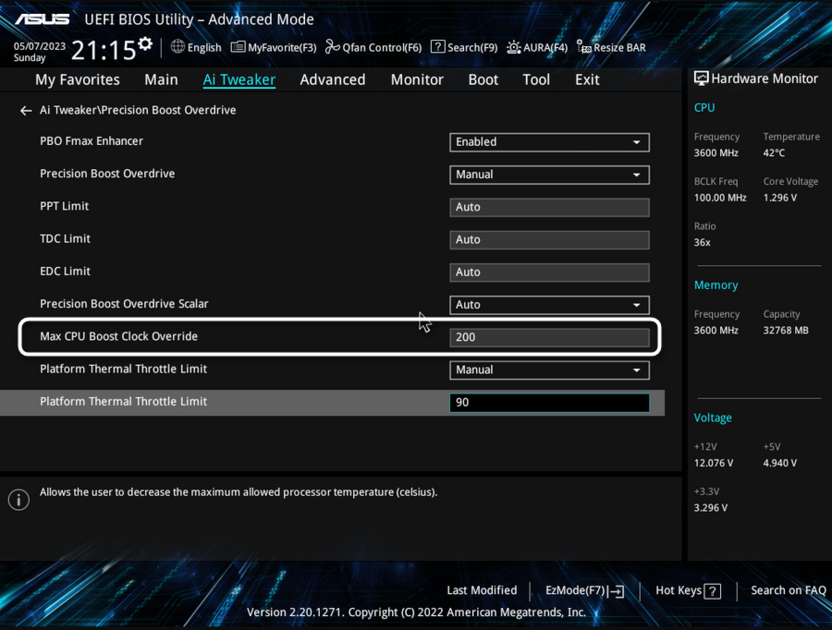This screenshot has width=832, height=630.
Task: Open MyFavorite(F3) shortcuts
Action: tap(273, 46)
